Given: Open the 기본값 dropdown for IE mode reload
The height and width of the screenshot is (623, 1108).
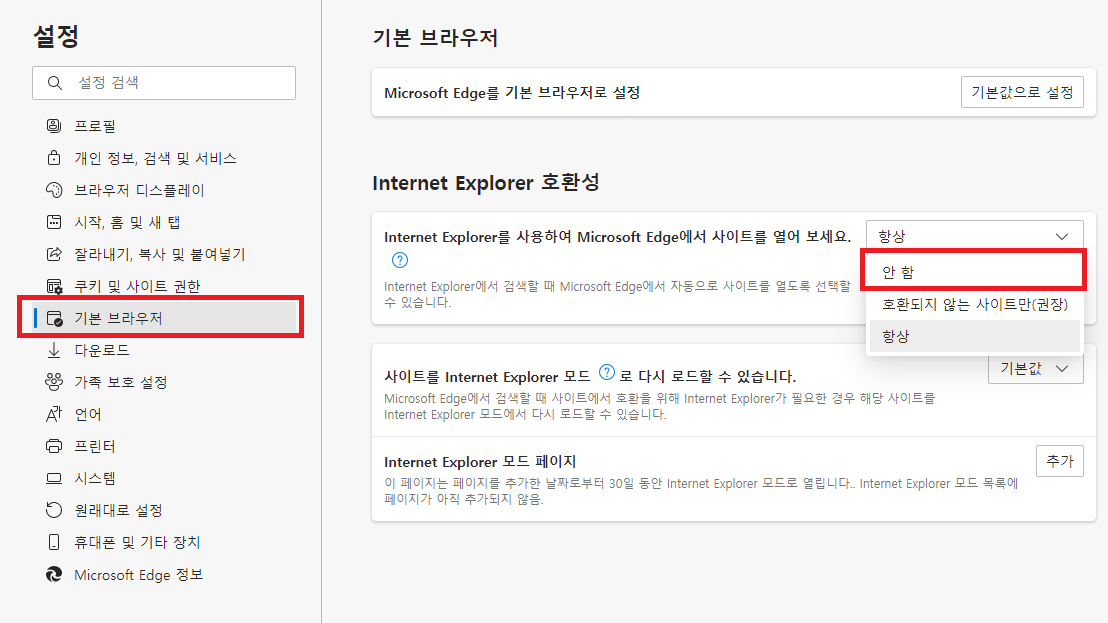Looking at the screenshot, I should point(1035,369).
